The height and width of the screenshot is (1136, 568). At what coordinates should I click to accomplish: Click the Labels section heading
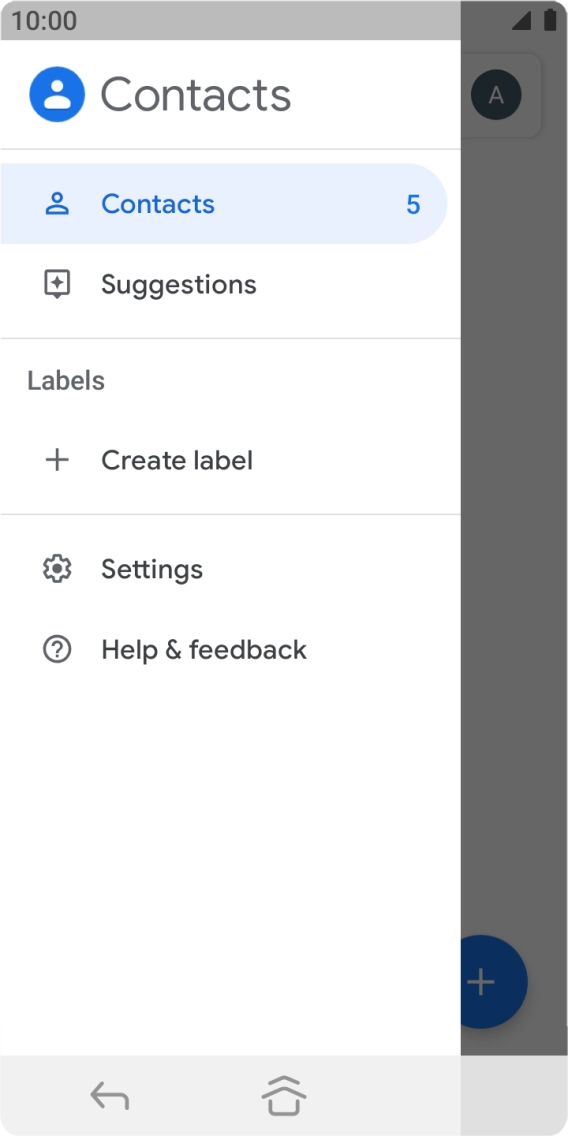(66, 380)
